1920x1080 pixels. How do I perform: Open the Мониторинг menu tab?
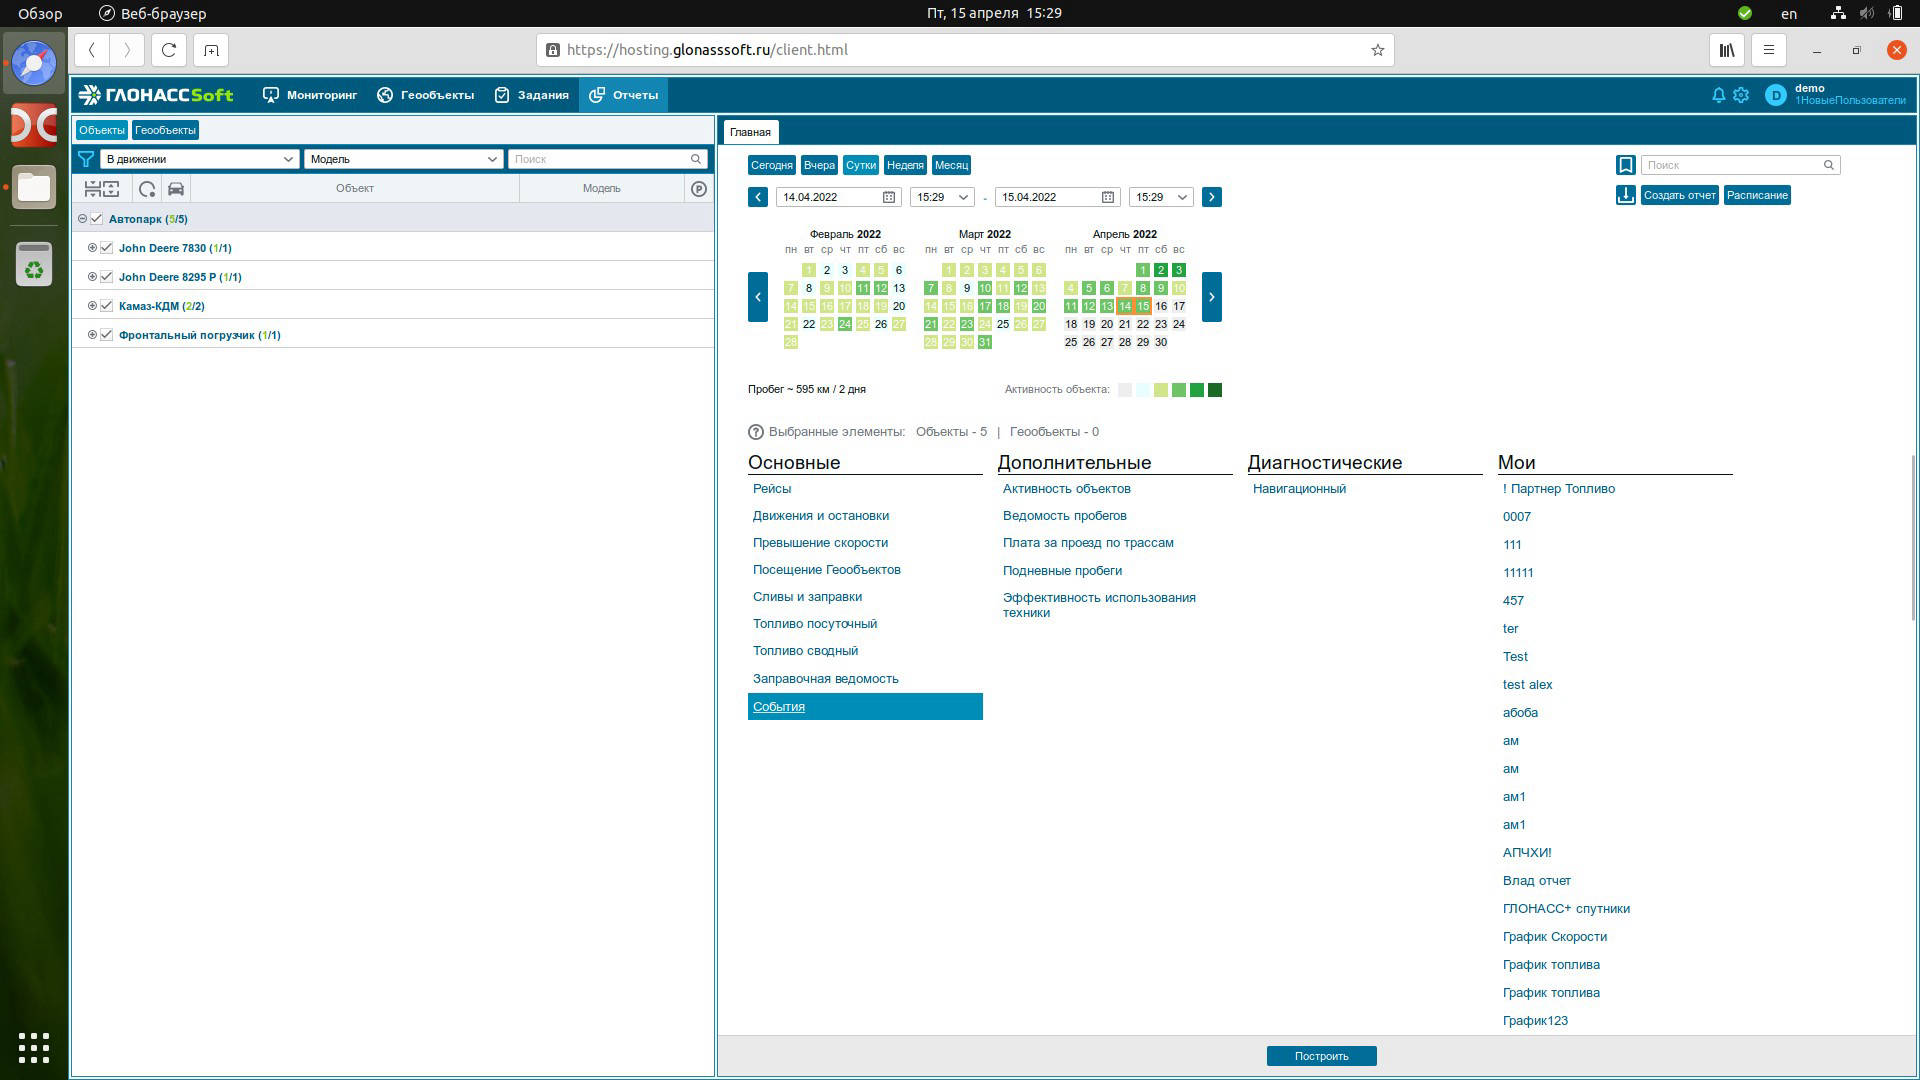pyautogui.click(x=310, y=95)
